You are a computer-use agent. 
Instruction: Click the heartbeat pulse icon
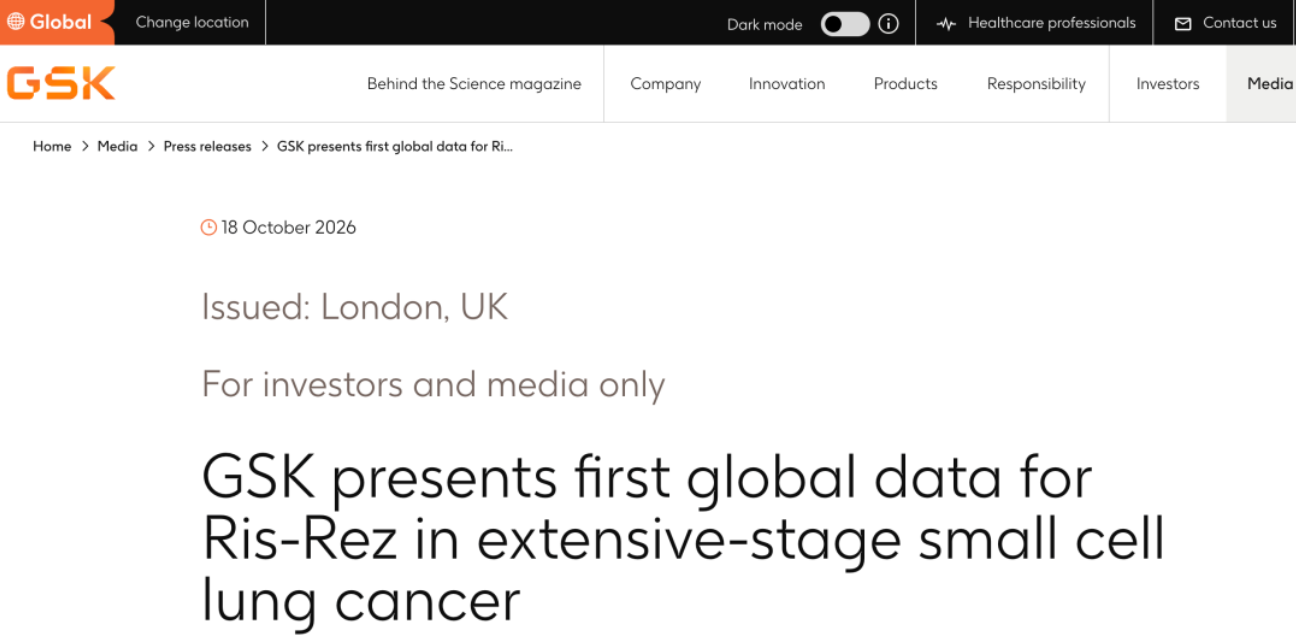[946, 23]
